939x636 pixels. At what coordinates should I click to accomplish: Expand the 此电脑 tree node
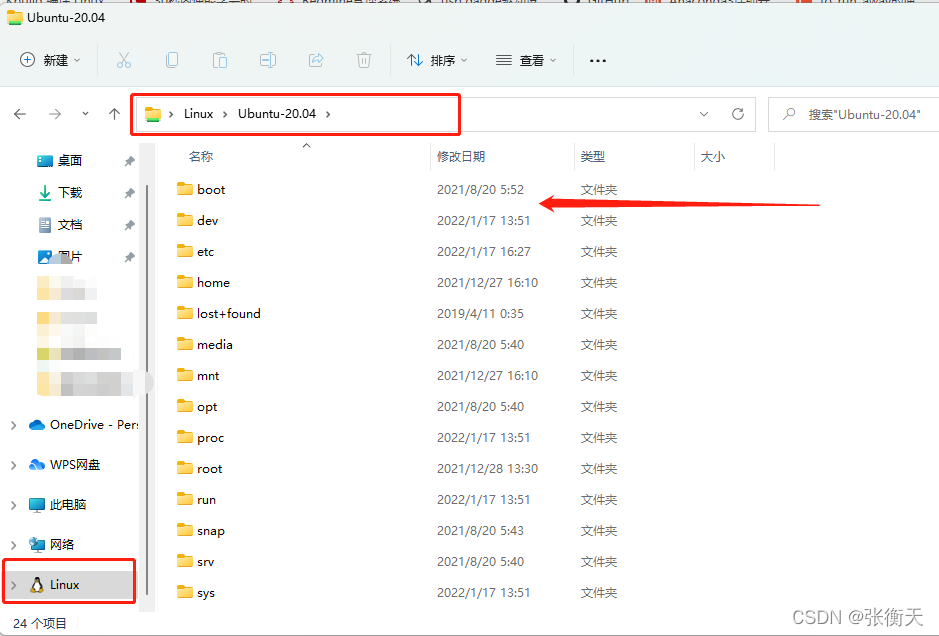[14, 505]
